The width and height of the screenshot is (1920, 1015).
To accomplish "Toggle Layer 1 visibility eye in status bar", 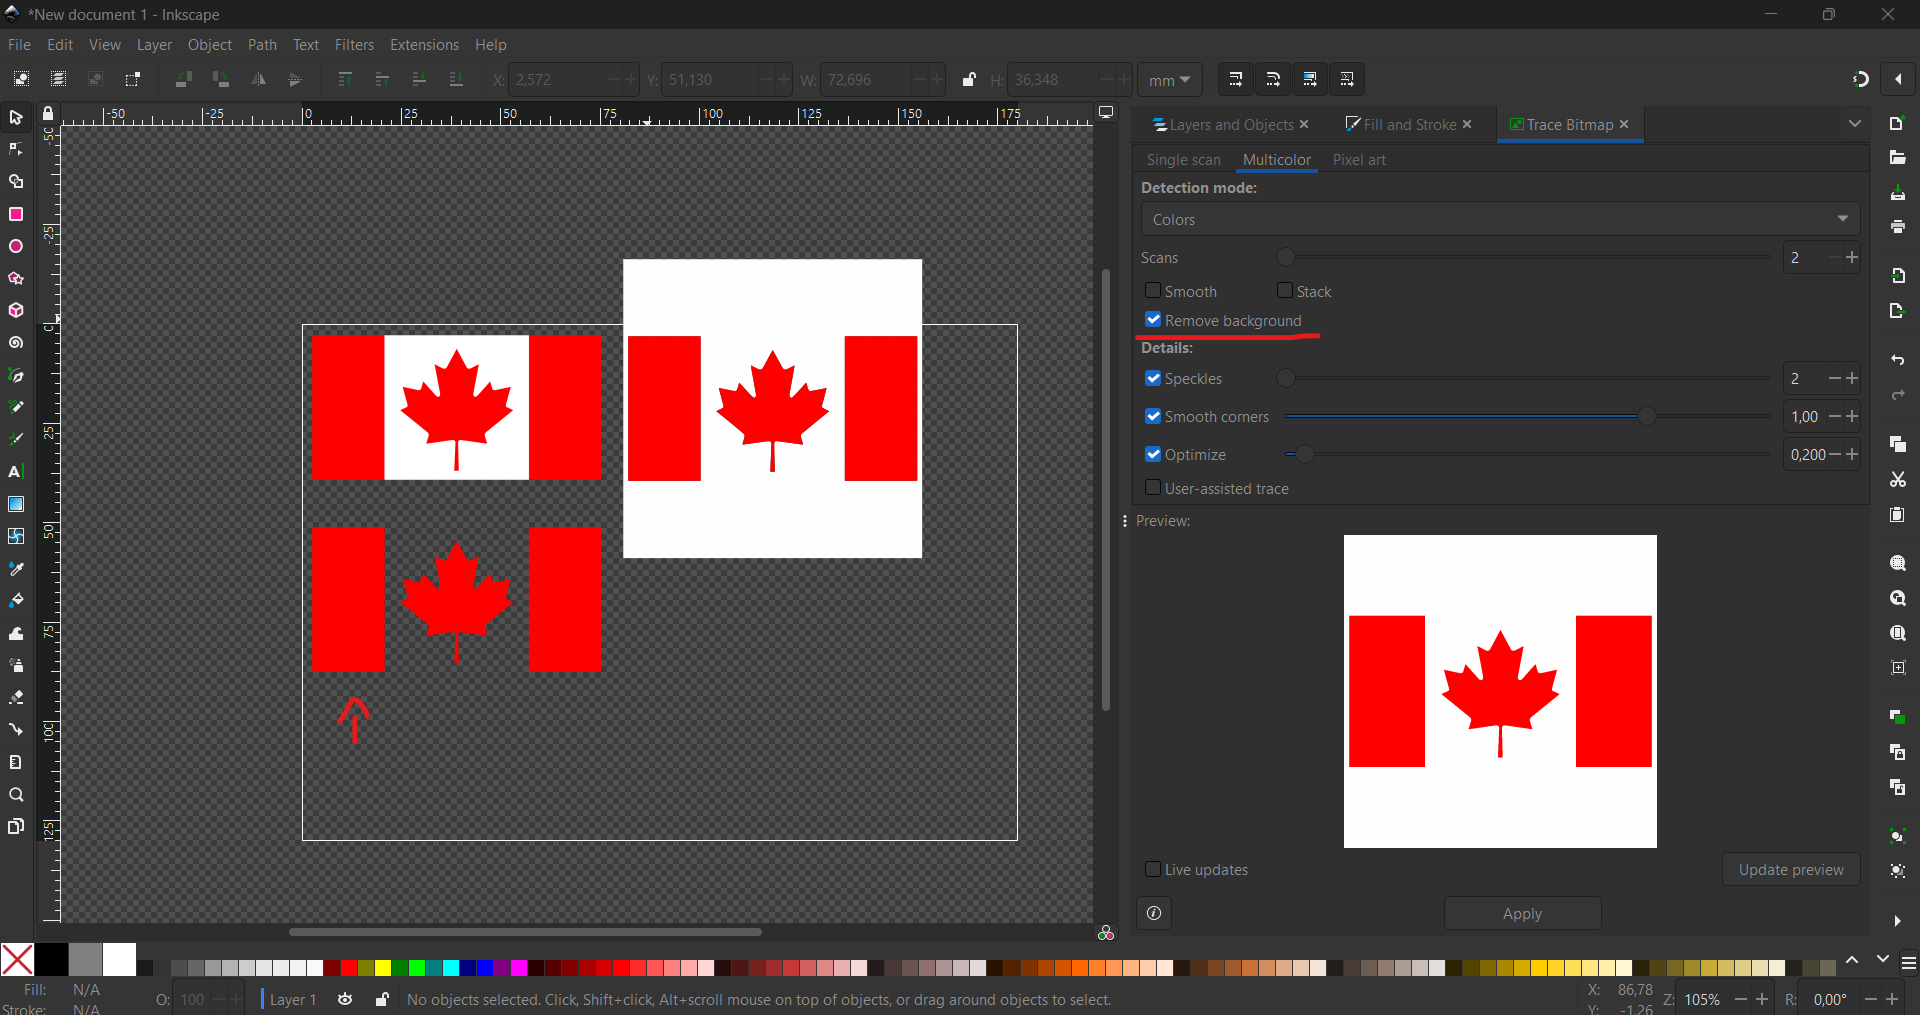I will click(345, 999).
